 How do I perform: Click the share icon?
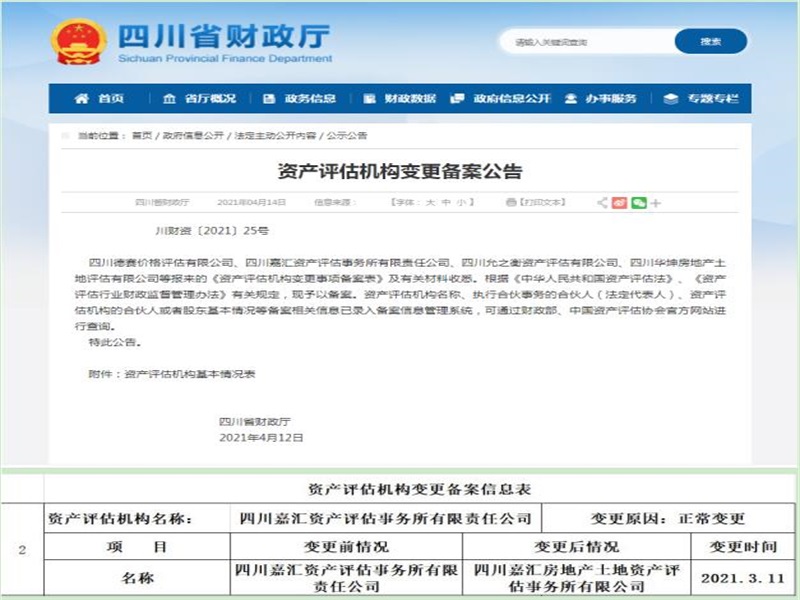coord(603,202)
